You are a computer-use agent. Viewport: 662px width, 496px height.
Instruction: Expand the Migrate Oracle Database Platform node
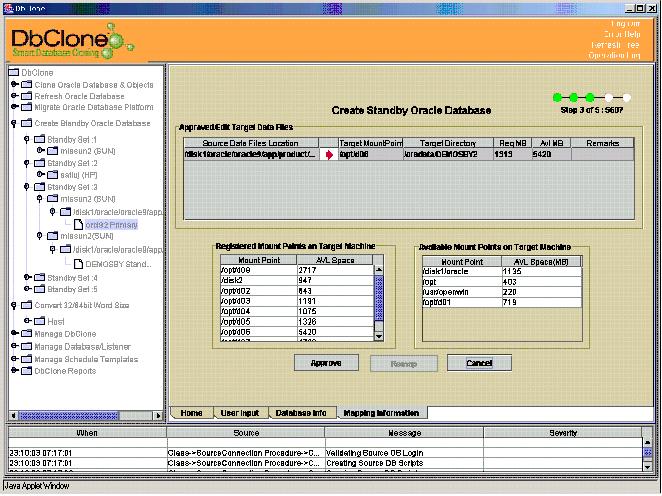pos(14,107)
